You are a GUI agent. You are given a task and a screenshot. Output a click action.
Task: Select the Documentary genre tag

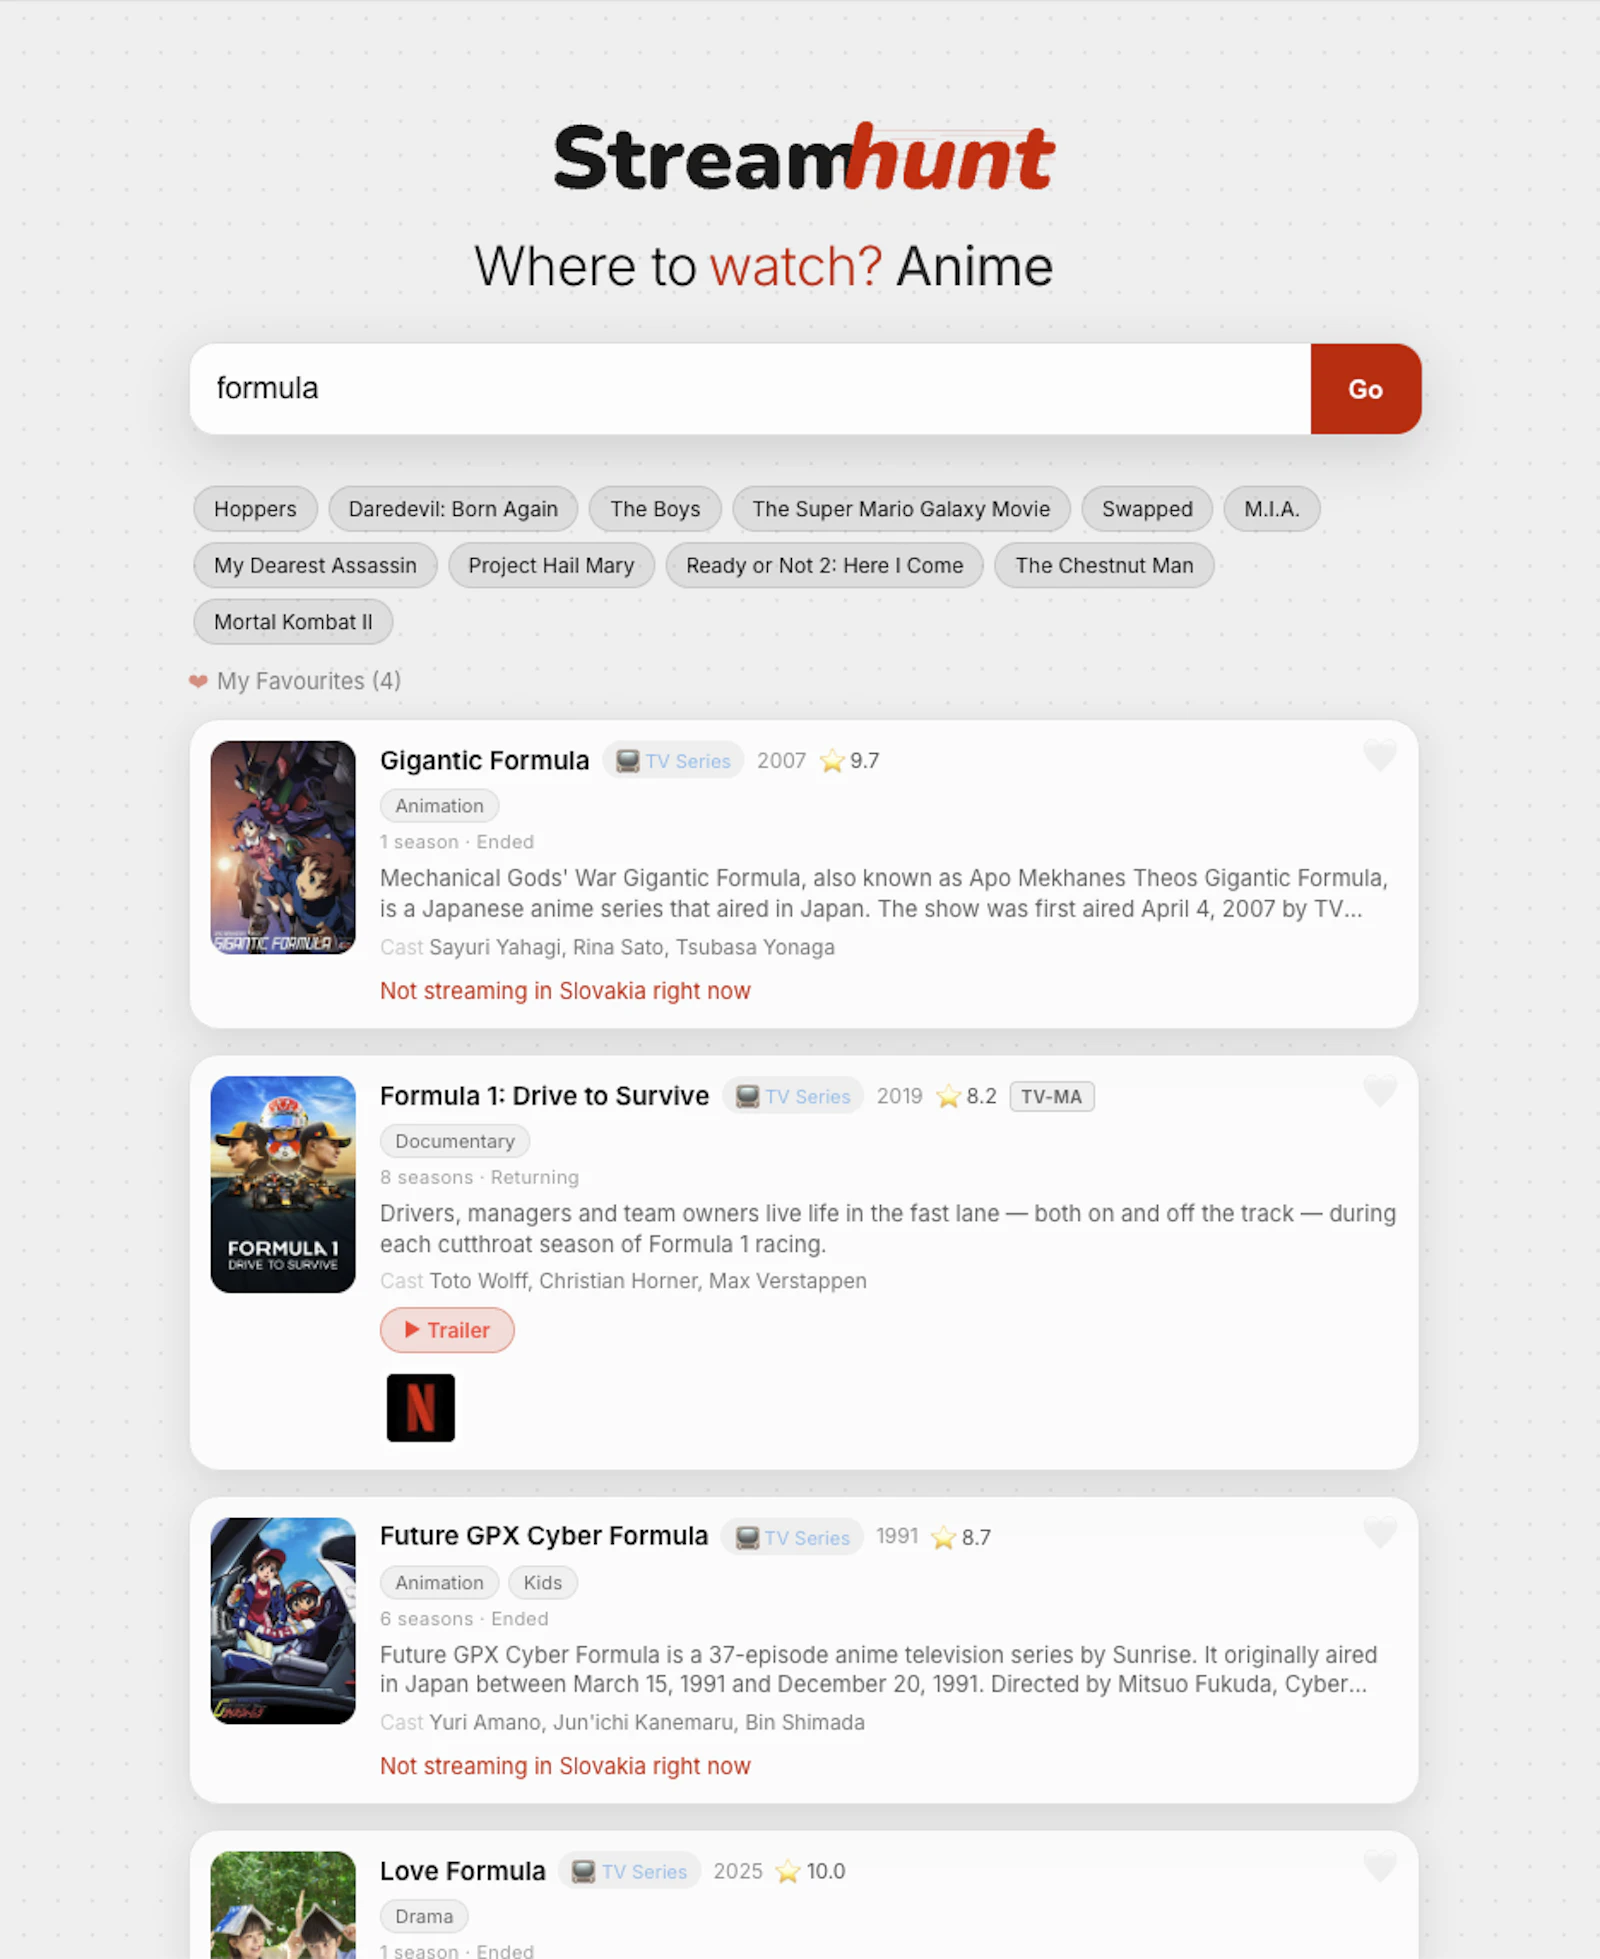455,1141
